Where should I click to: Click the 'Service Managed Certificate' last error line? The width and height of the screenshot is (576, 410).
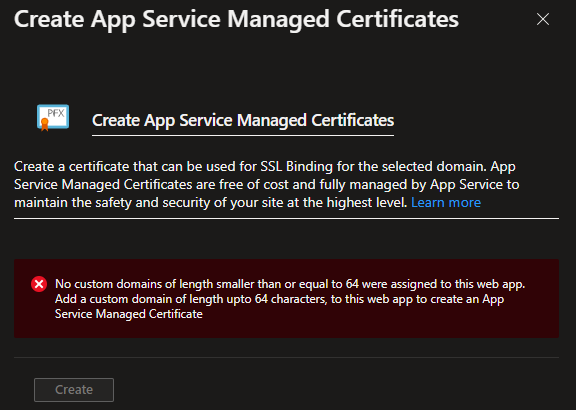pyautogui.click(x=129, y=314)
